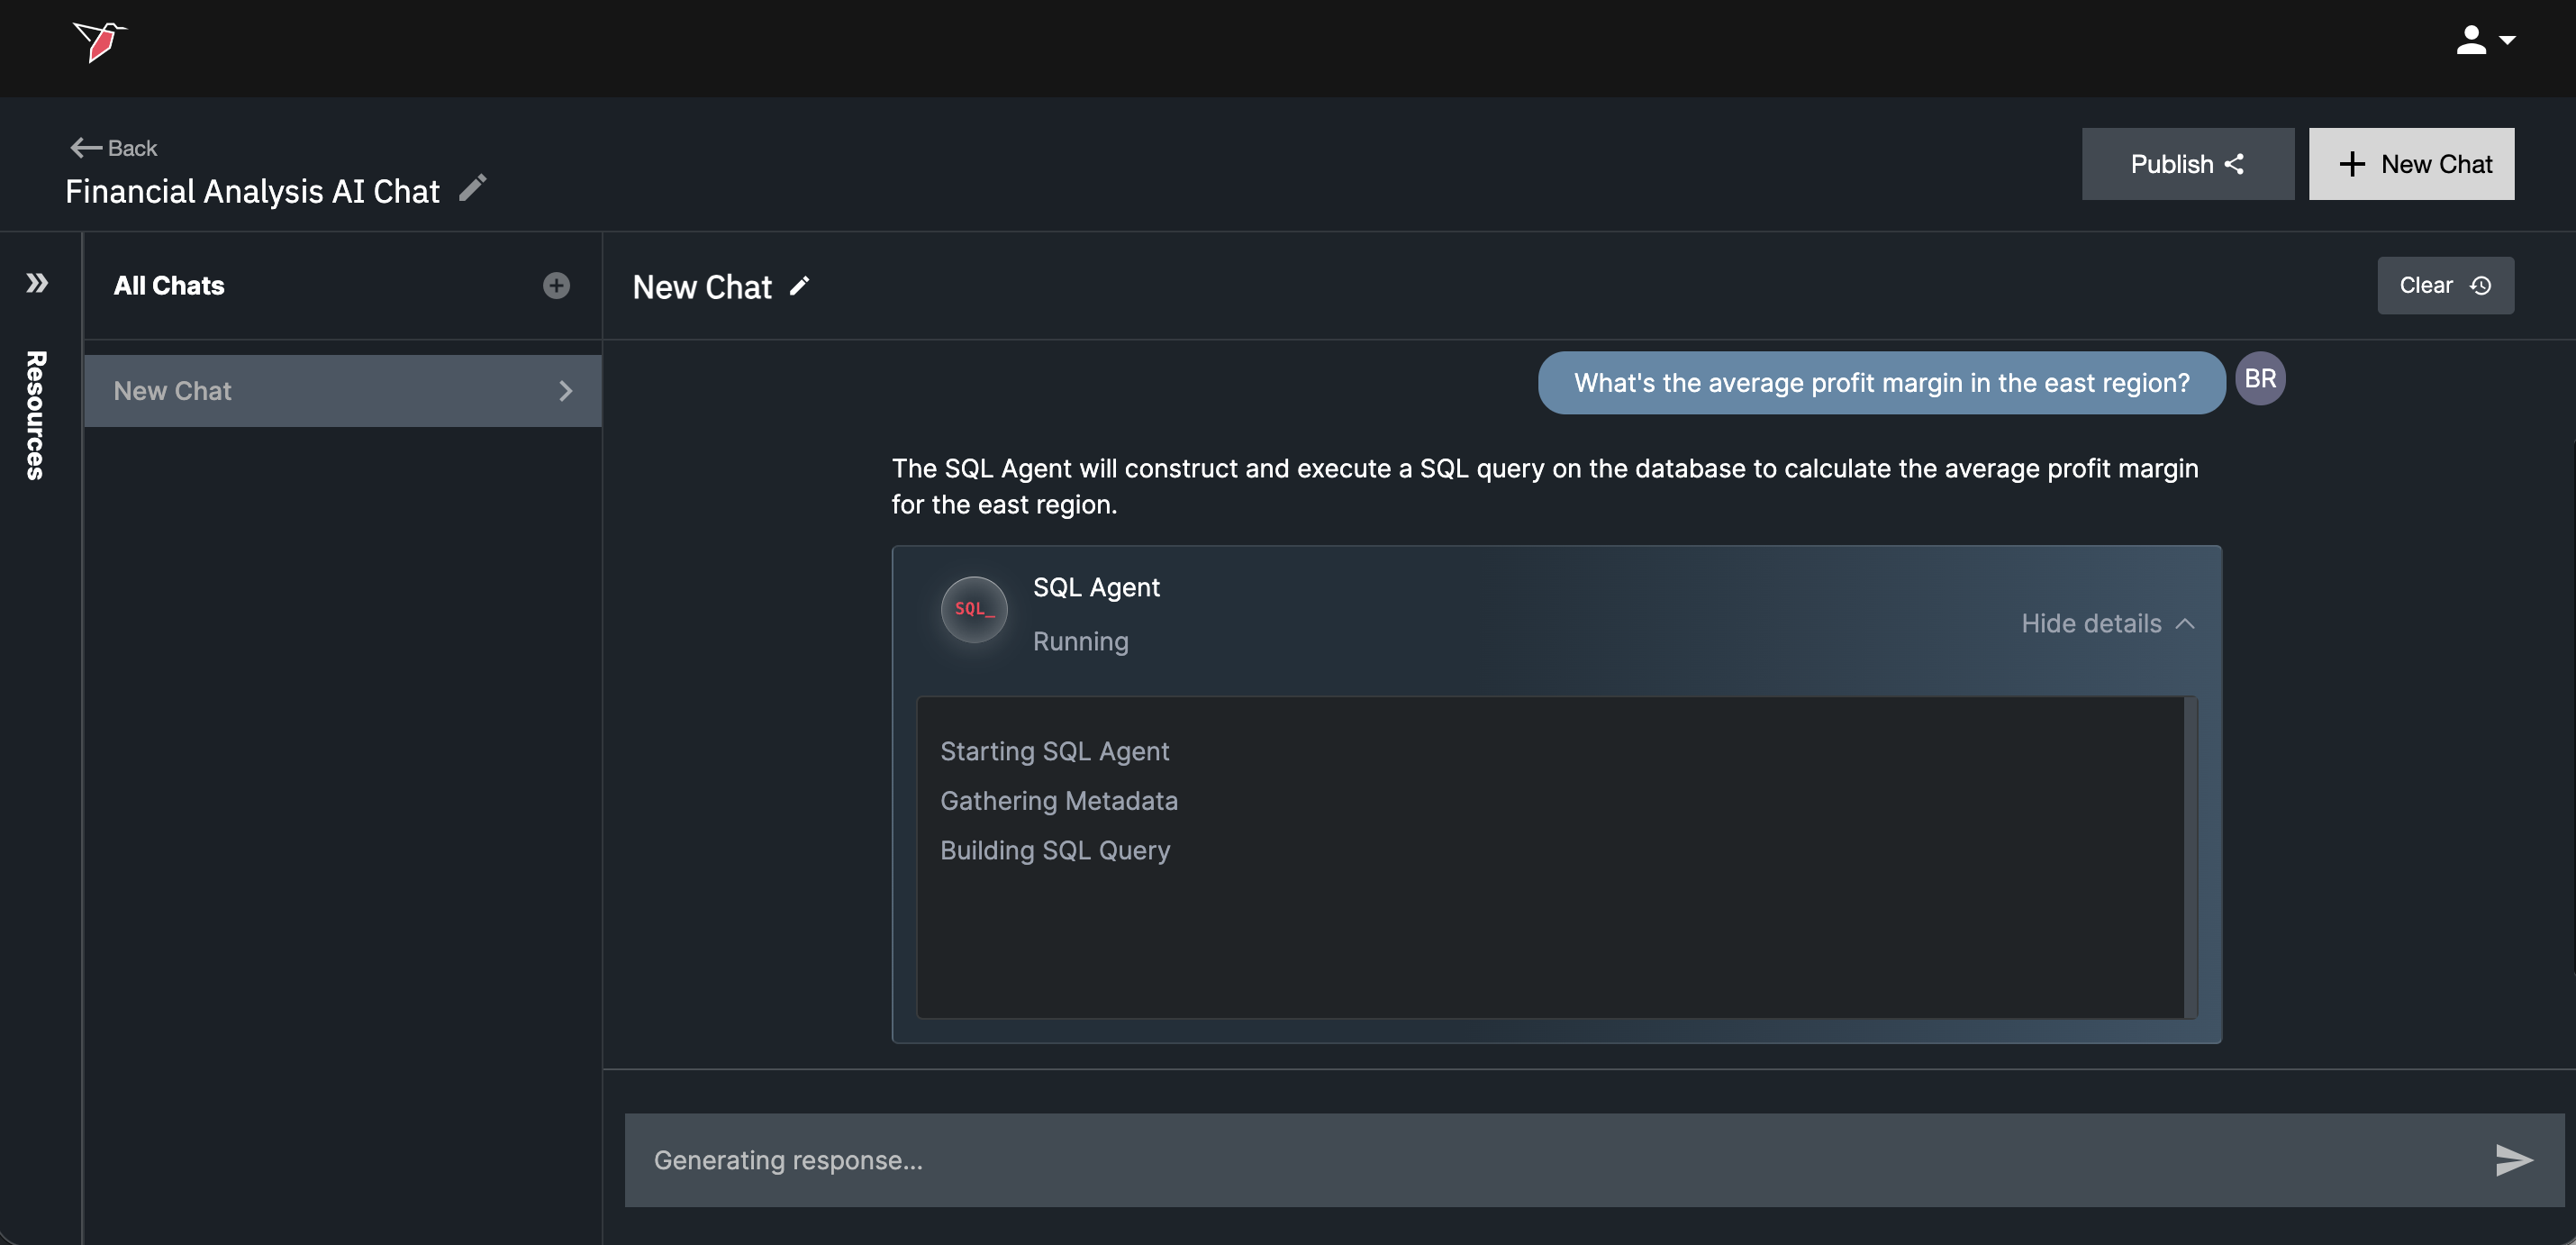Click the chevron on New Chat list item
Image resolution: width=2576 pixels, height=1245 pixels.
[565, 391]
